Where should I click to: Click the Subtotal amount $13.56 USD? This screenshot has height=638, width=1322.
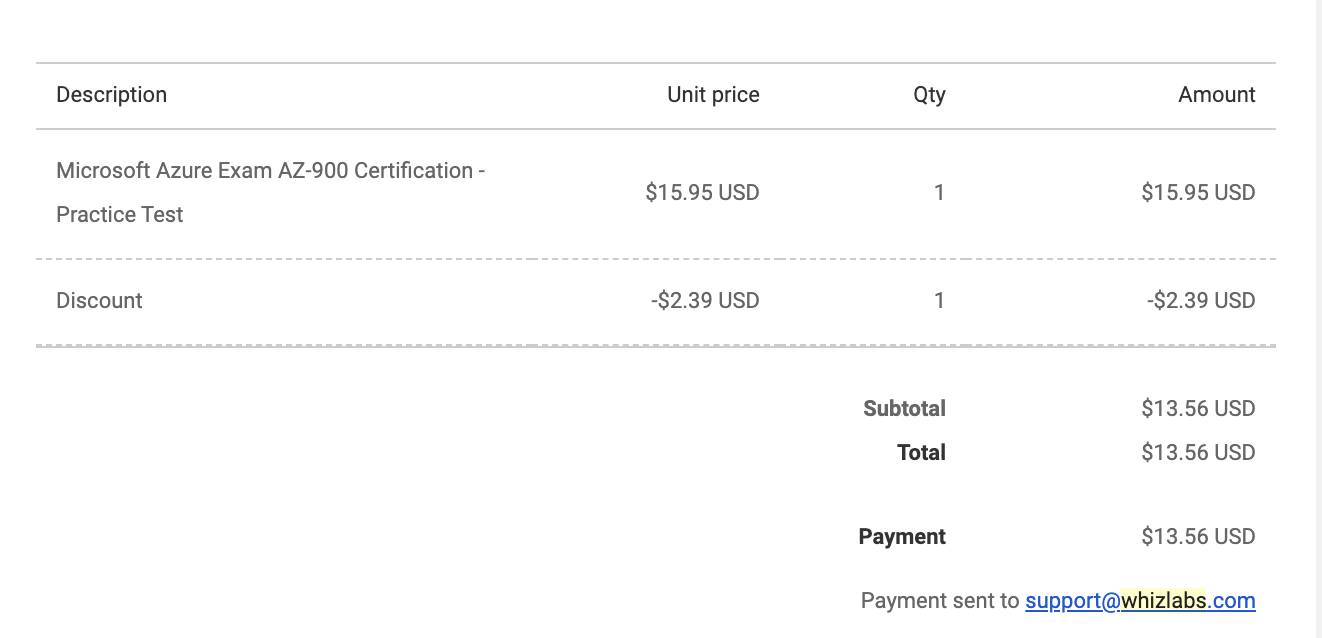1198,409
